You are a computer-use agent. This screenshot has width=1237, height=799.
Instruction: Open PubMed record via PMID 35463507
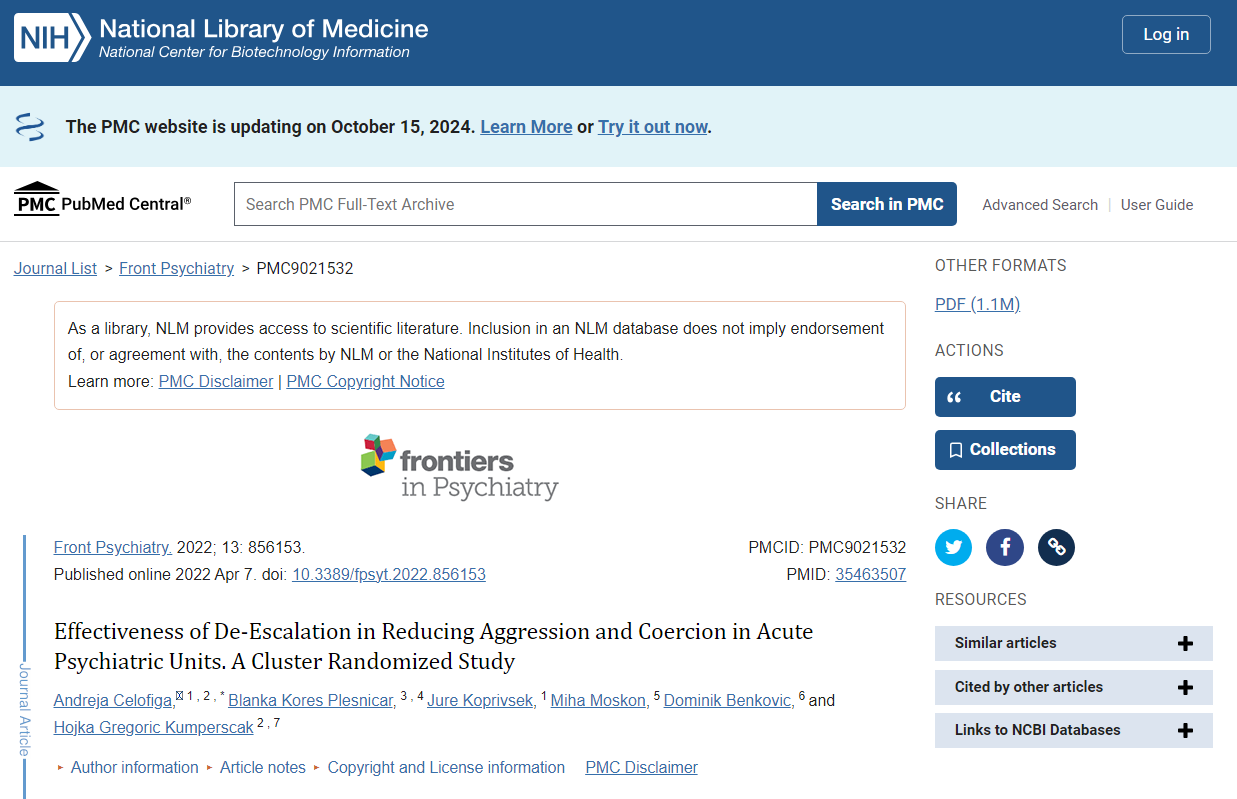pyautogui.click(x=871, y=574)
